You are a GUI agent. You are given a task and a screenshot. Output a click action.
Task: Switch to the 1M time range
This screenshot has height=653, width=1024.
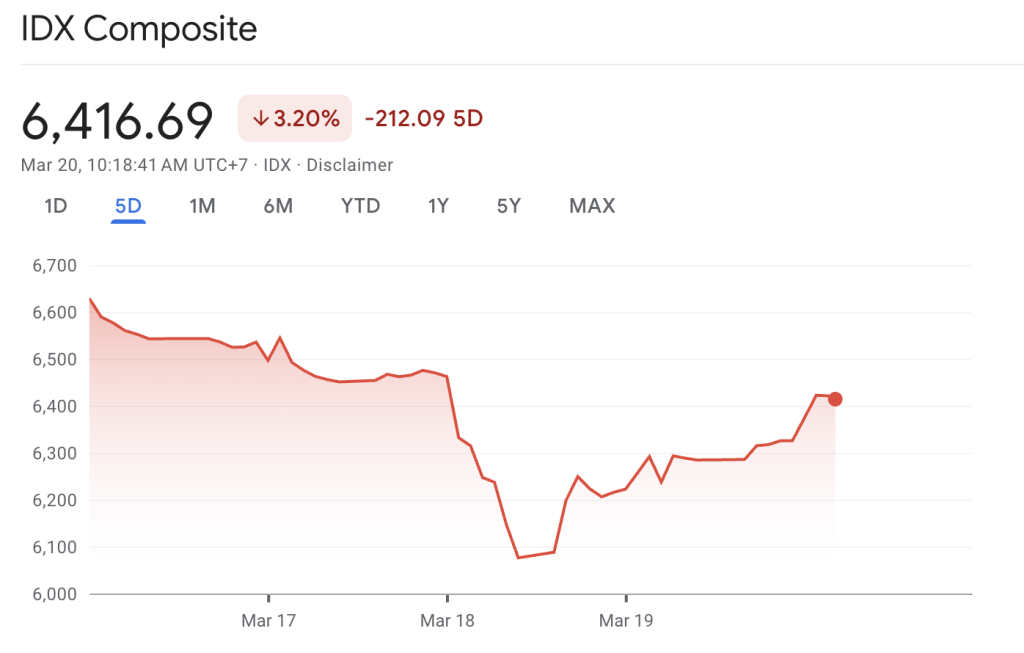(x=202, y=206)
